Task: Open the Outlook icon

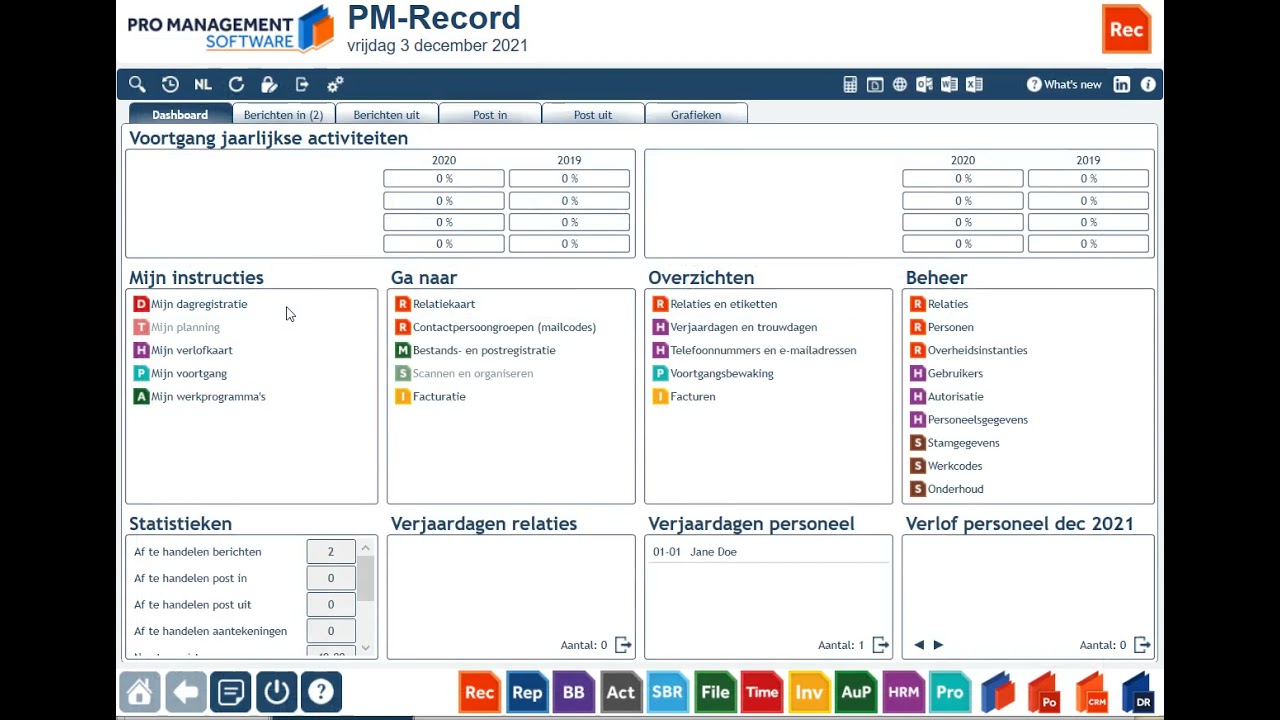Action: (924, 85)
